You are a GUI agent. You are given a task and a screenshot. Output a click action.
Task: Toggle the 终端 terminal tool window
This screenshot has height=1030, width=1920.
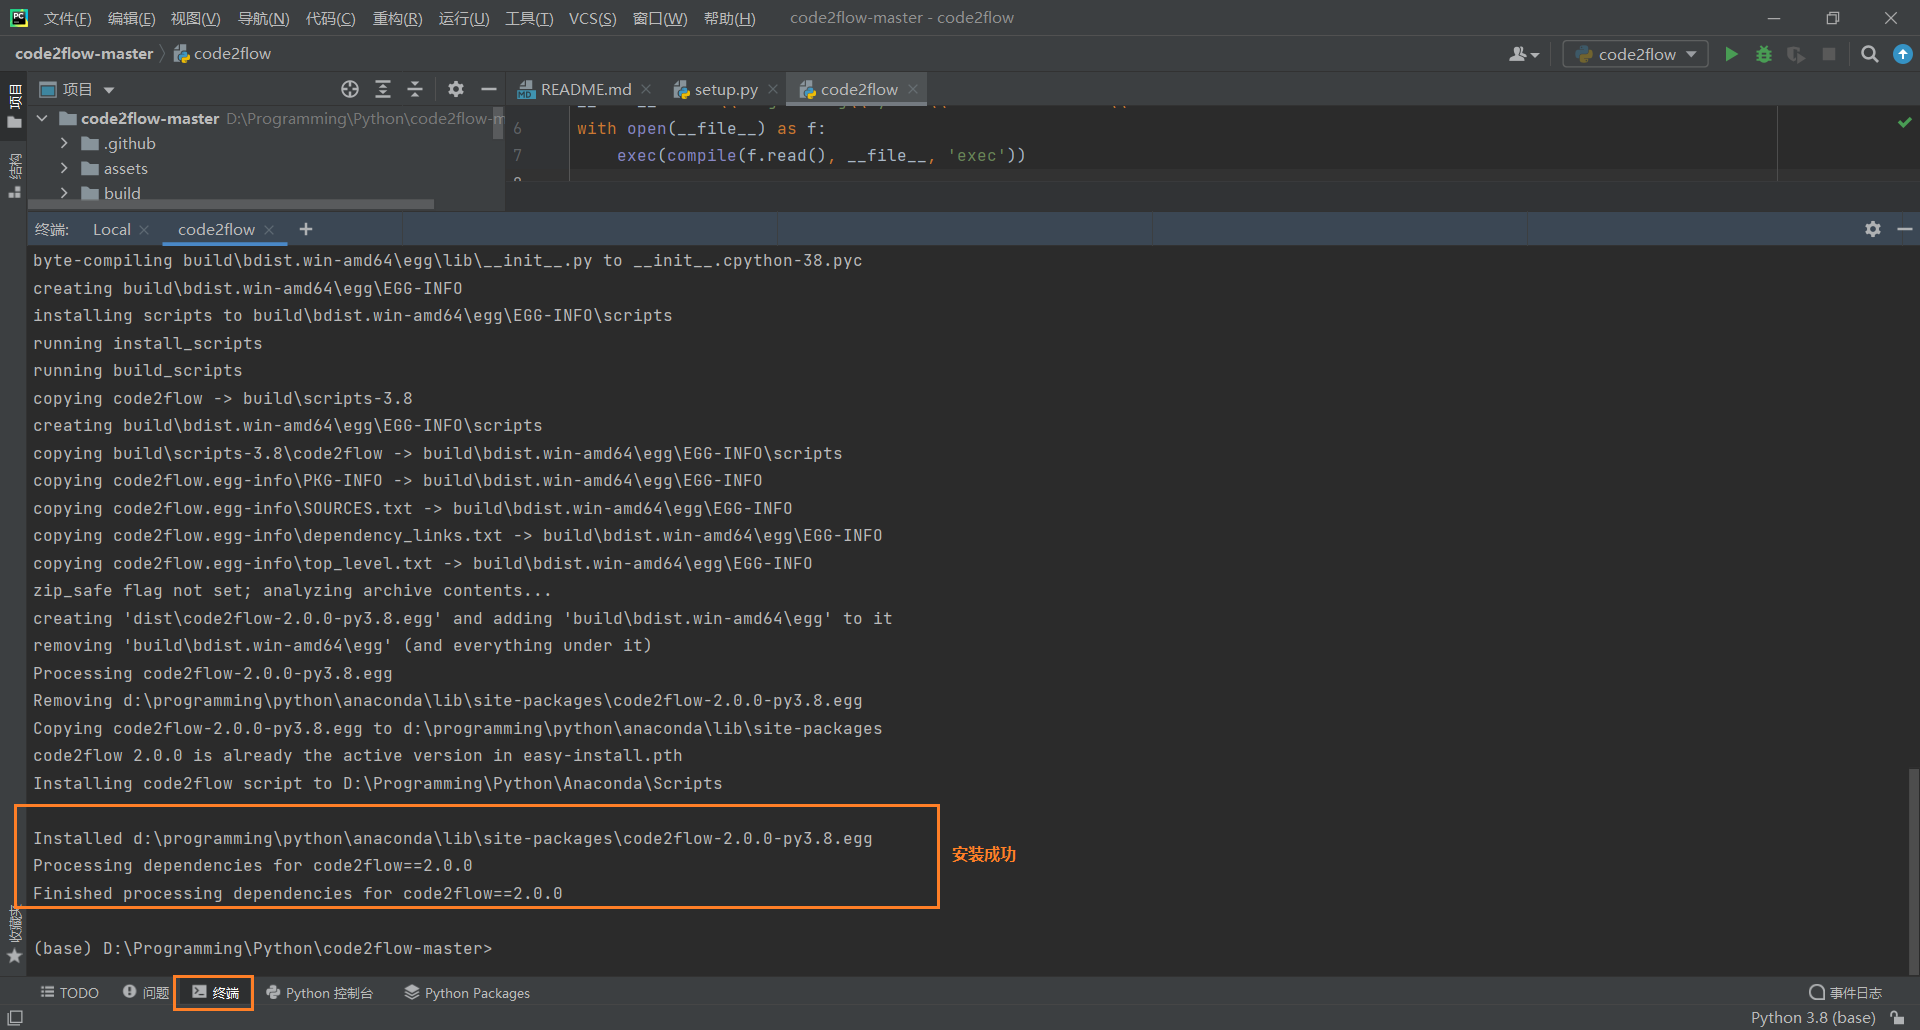pyautogui.click(x=214, y=992)
